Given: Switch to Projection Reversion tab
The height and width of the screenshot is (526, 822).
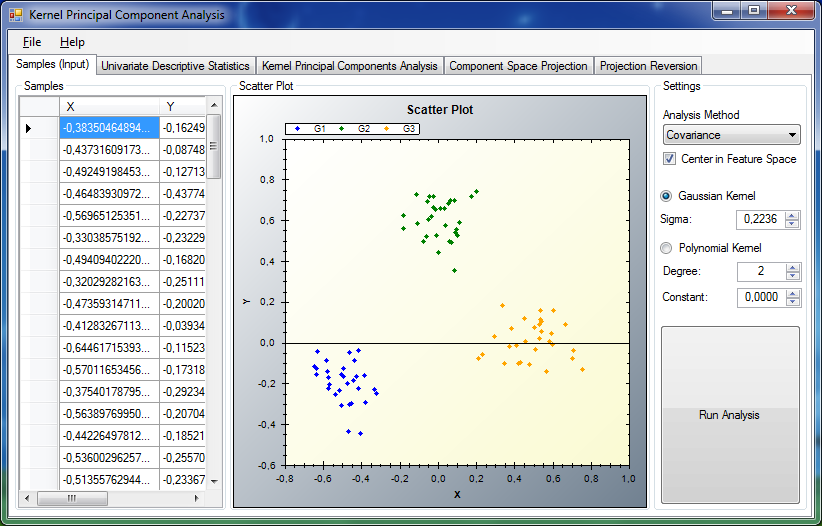Looking at the screenshot, I should pos(648,66).
